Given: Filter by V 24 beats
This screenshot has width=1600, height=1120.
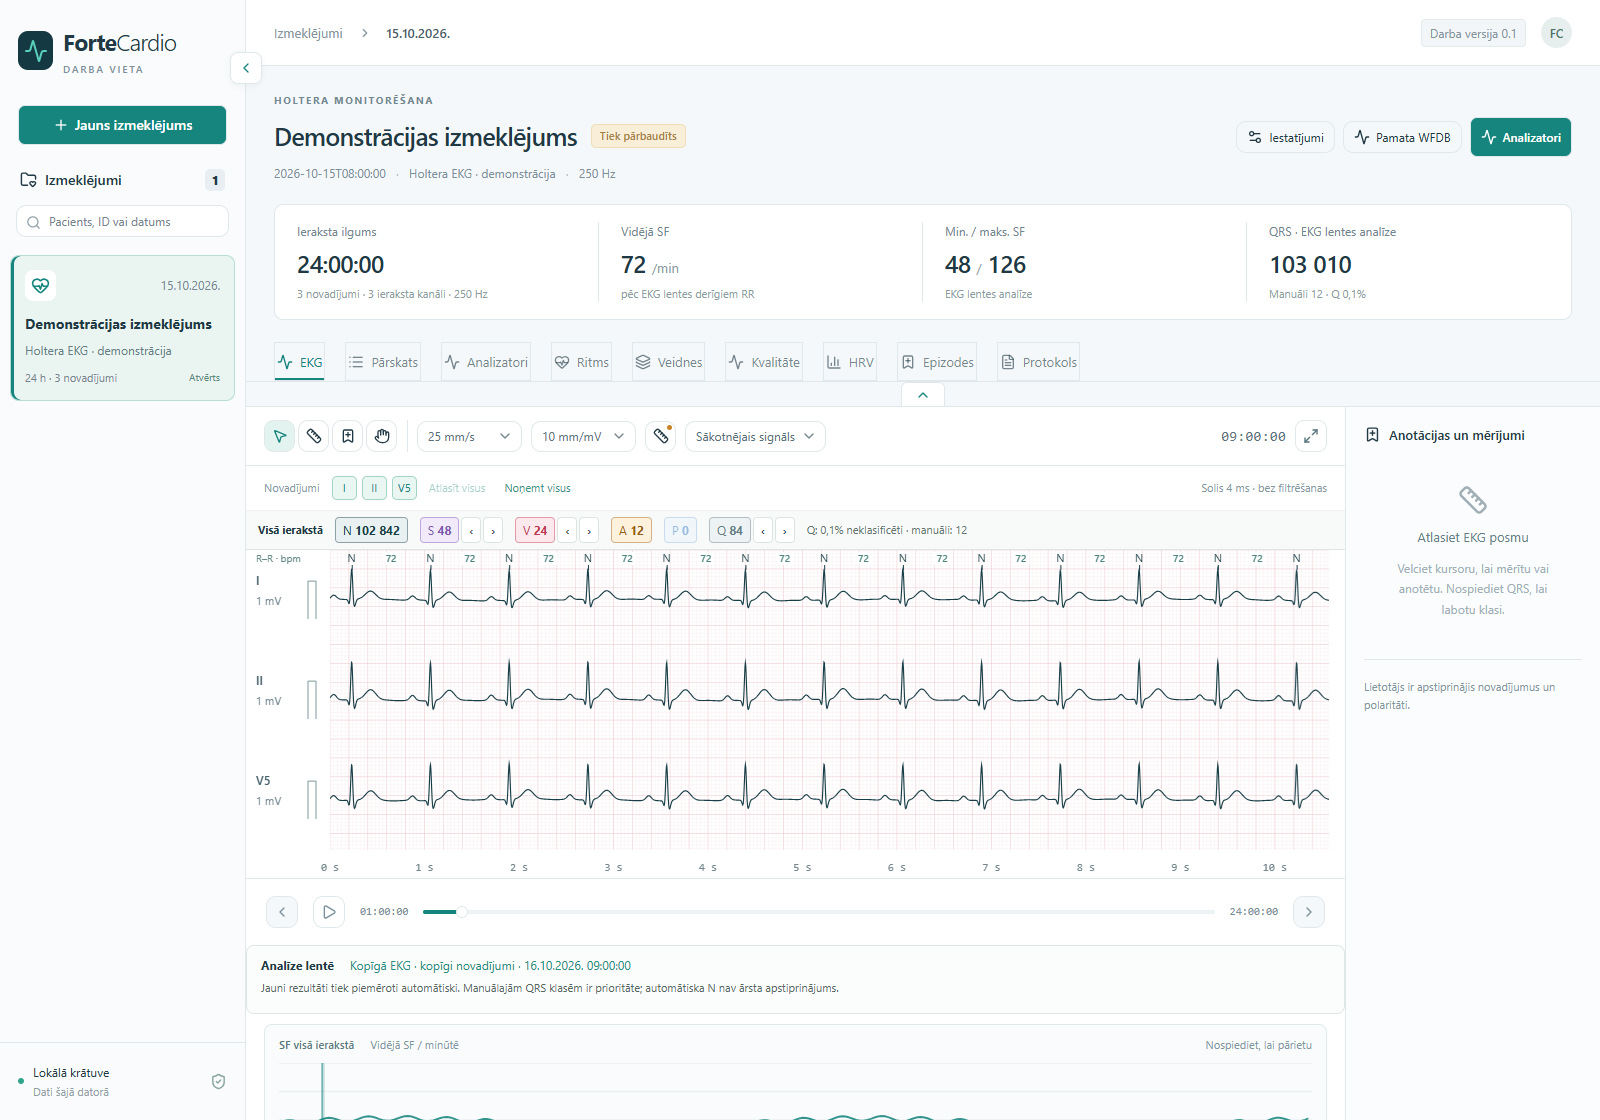Looking at the screenshot, I should [x=535, y=531].
